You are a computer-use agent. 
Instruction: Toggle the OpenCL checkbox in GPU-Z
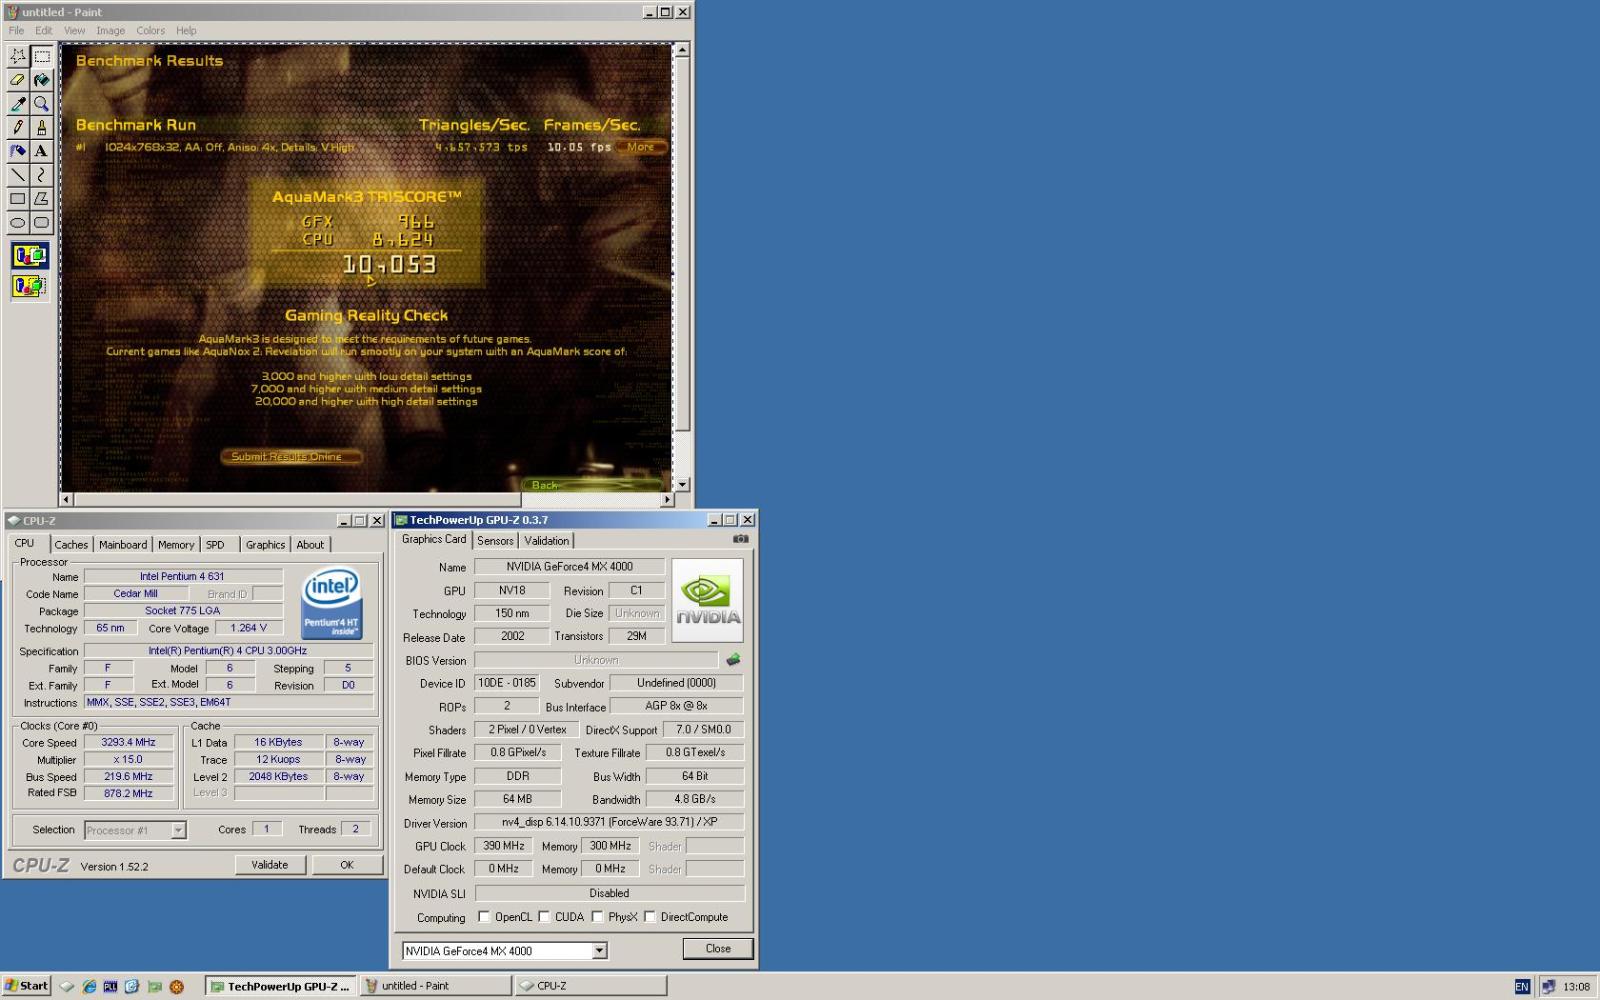pos(484,916)
